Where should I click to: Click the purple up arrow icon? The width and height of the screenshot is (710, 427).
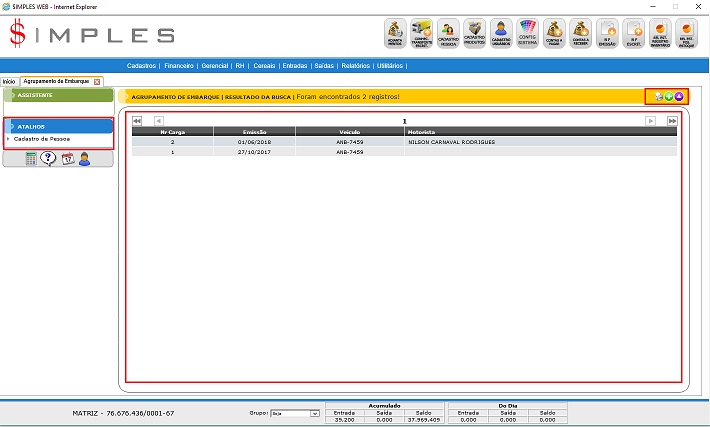click(x=679, y=96)
